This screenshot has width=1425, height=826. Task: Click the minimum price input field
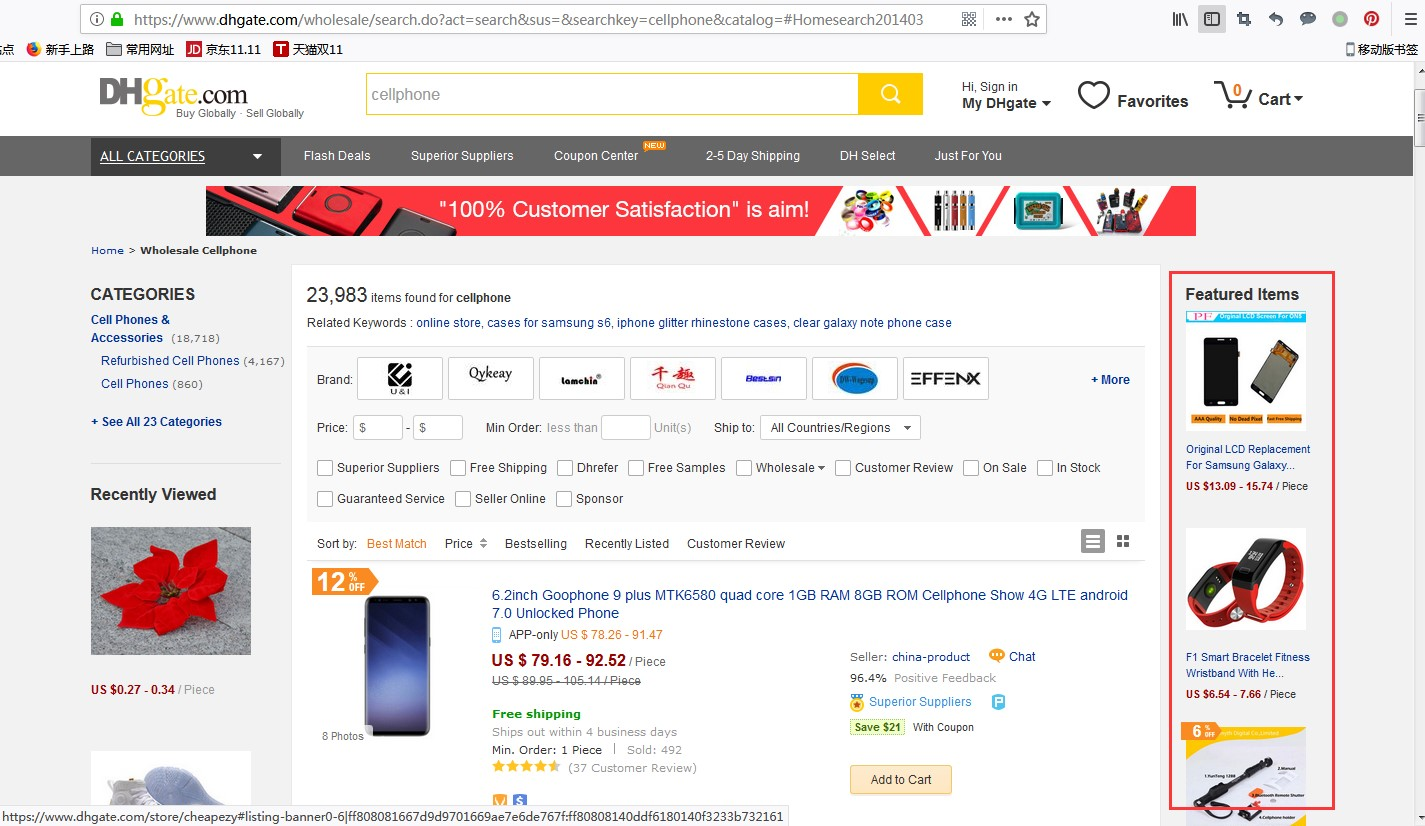(377, 428)
